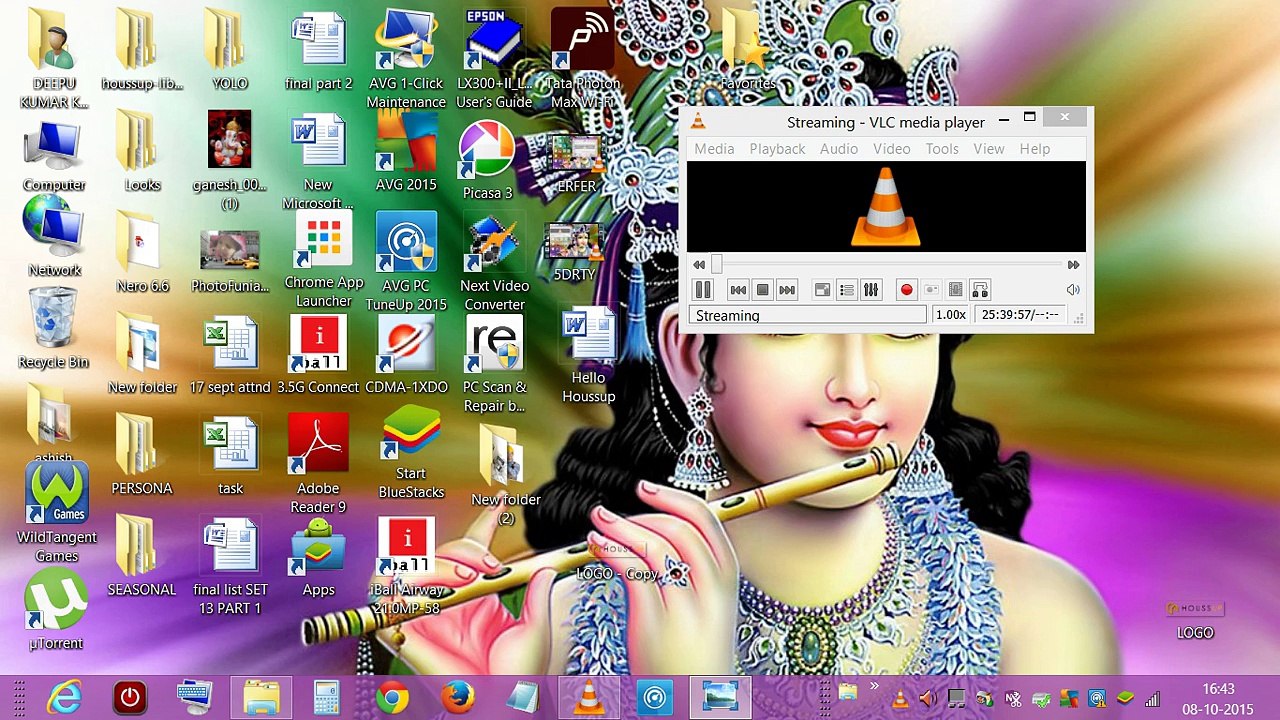Click the elapsed time display 25:39:57
Image resolution: width=1280 pixels, height=720 pixels.
click(x=1020, y=315)
